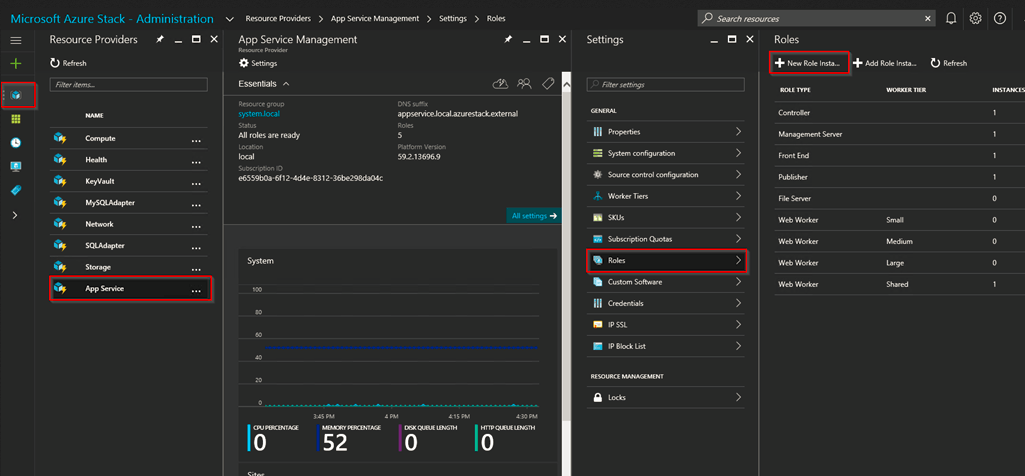The height and width of the screenshot is (476, 1025).
Task: Click the Filter items field
Action: tap(129, 85)
